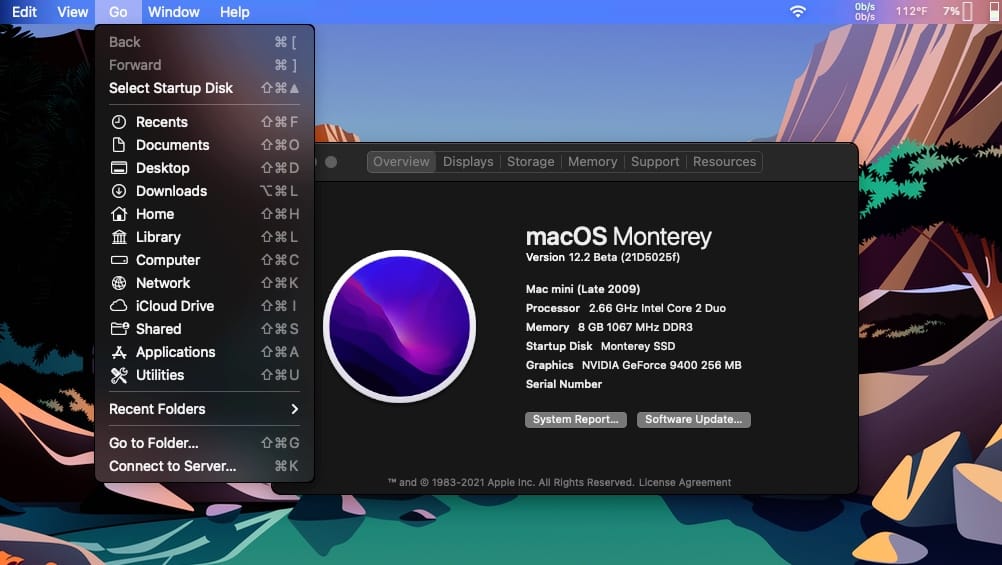Image resolution: width=1002 pixels, height=565 pixels.
Task: Click the System Report… button
Action: tap(576, 419)
